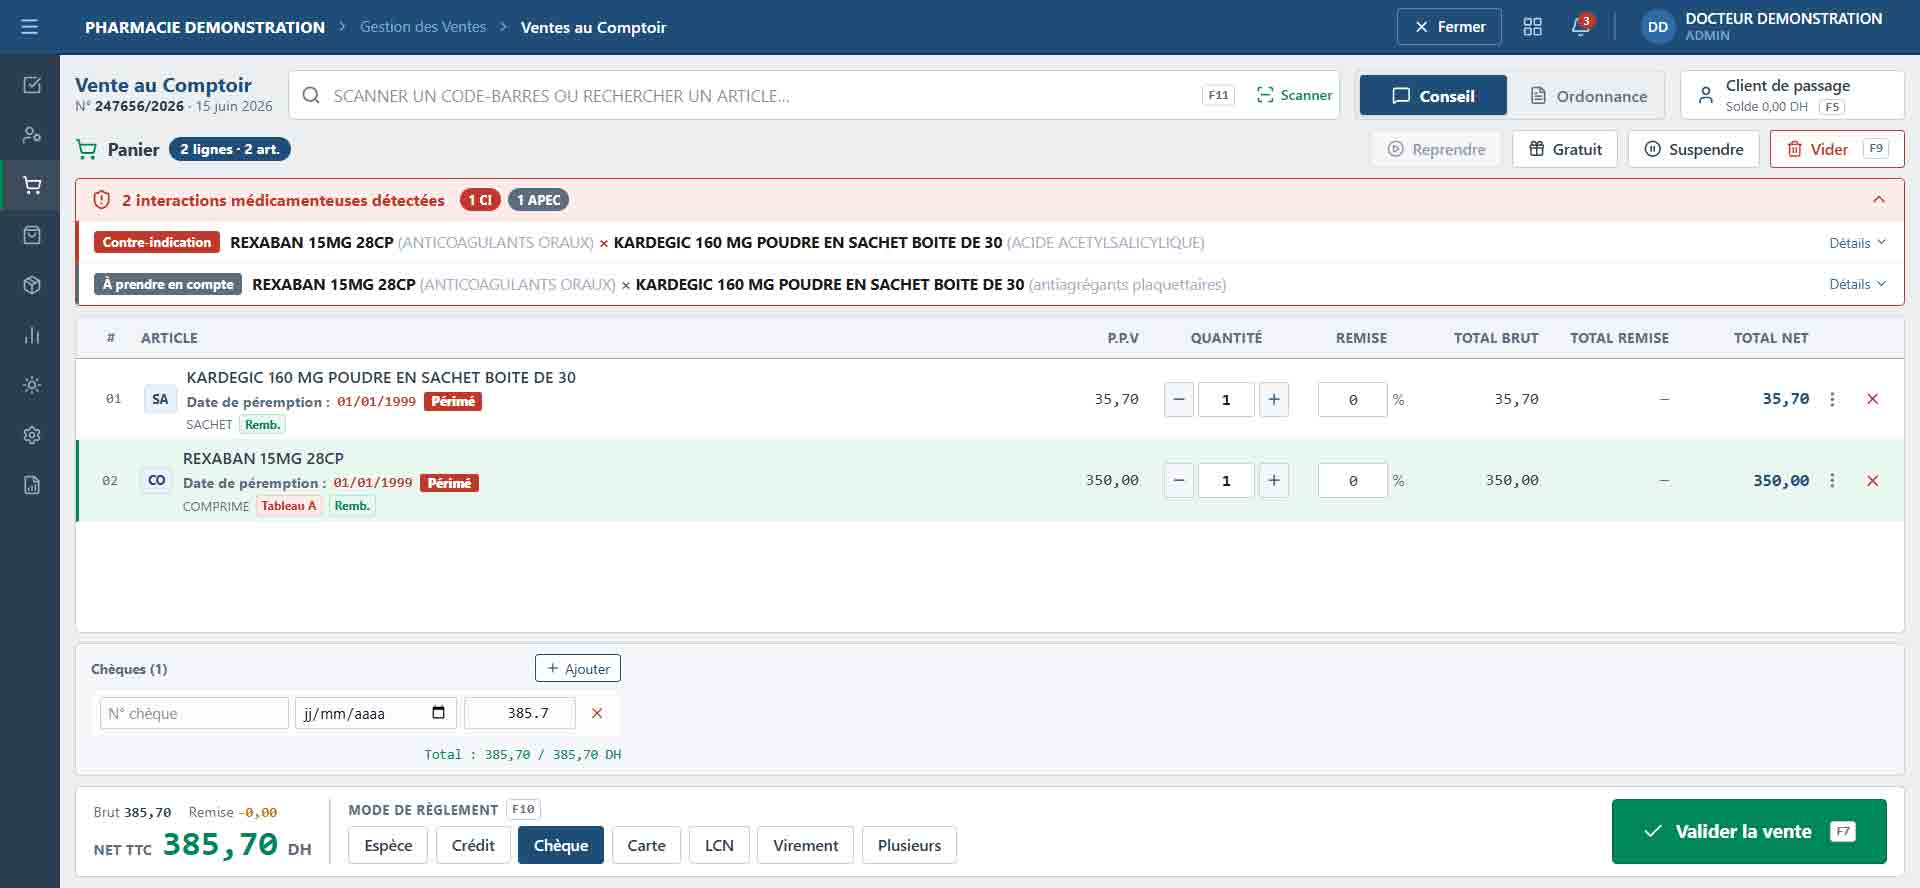
Task: Click Ventes au Comptoir breadcrumb
Action: tap(593, 27)
